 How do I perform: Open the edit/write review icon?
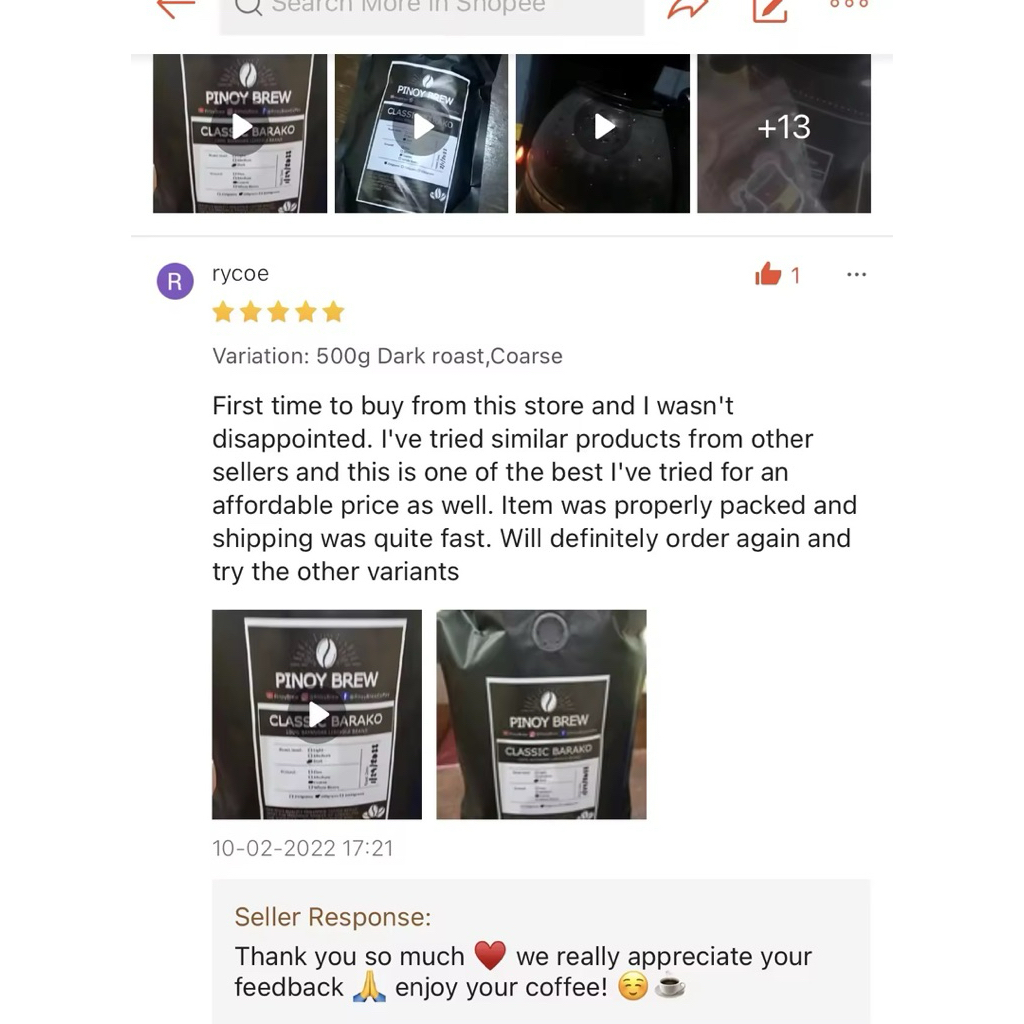point(770,8)
